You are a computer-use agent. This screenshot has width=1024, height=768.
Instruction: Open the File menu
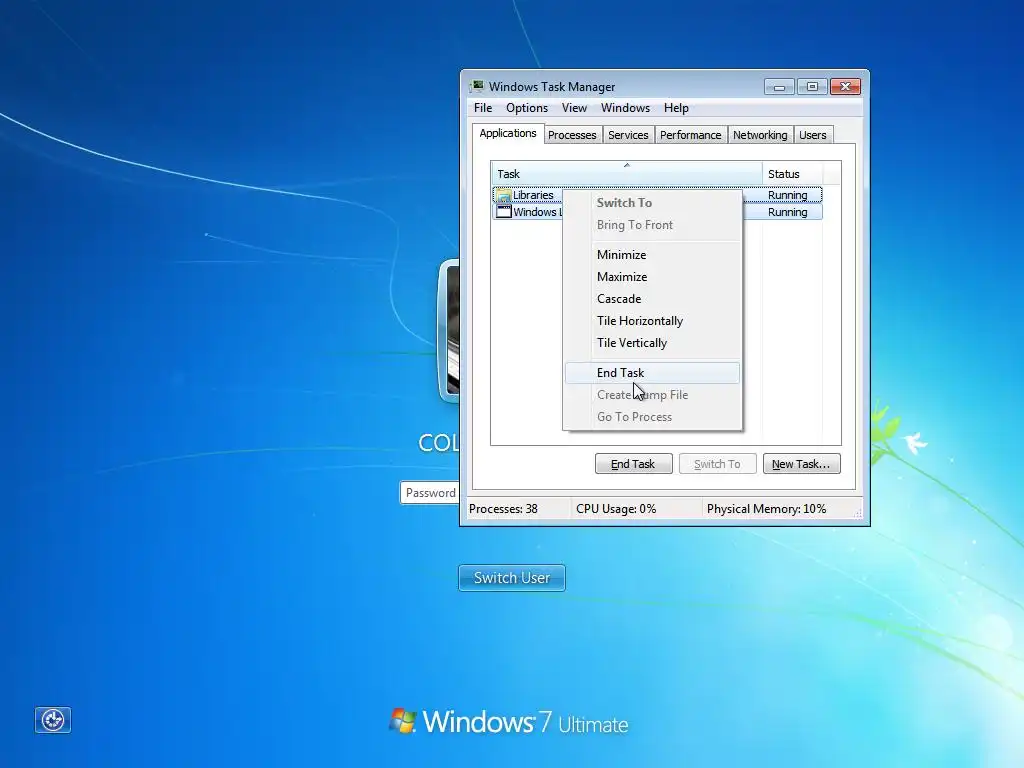click(x=483, y=108)
